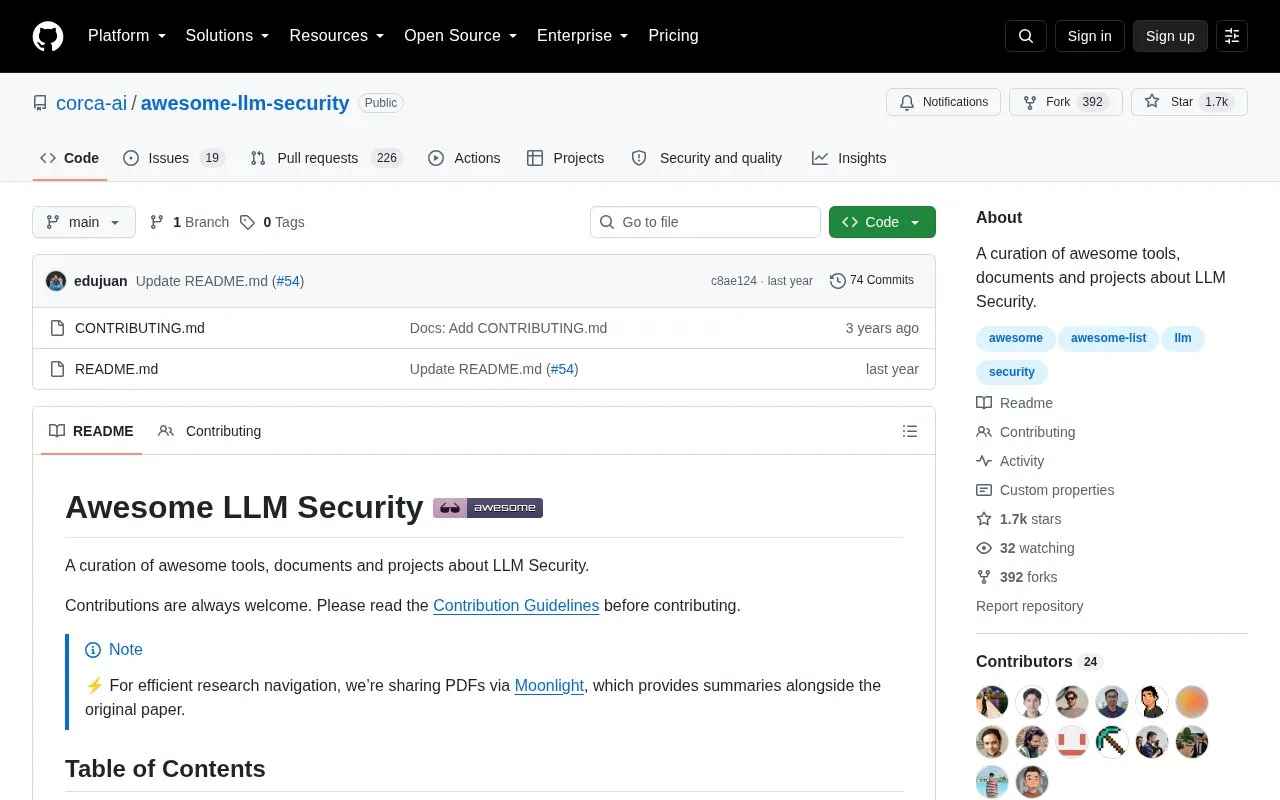Open the CONTRIBUTING.md file

(x=140, y=328)
